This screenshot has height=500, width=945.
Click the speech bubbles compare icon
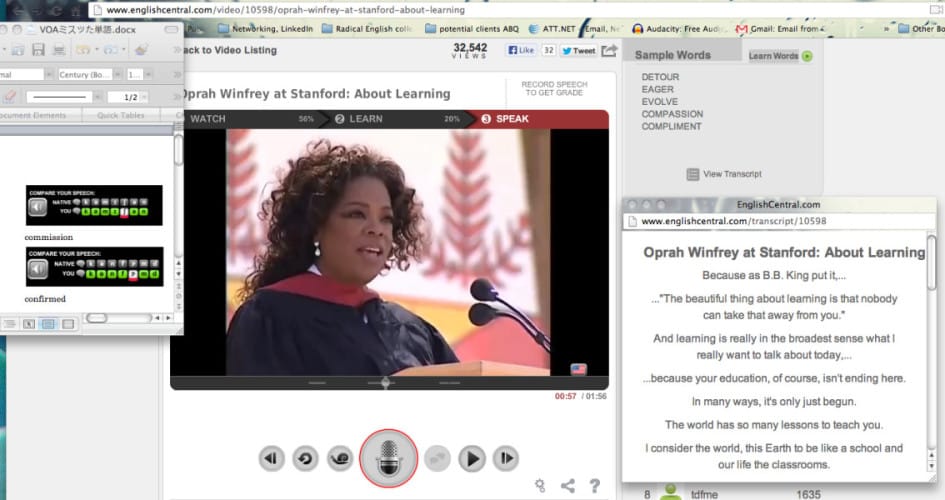[438, 459]
